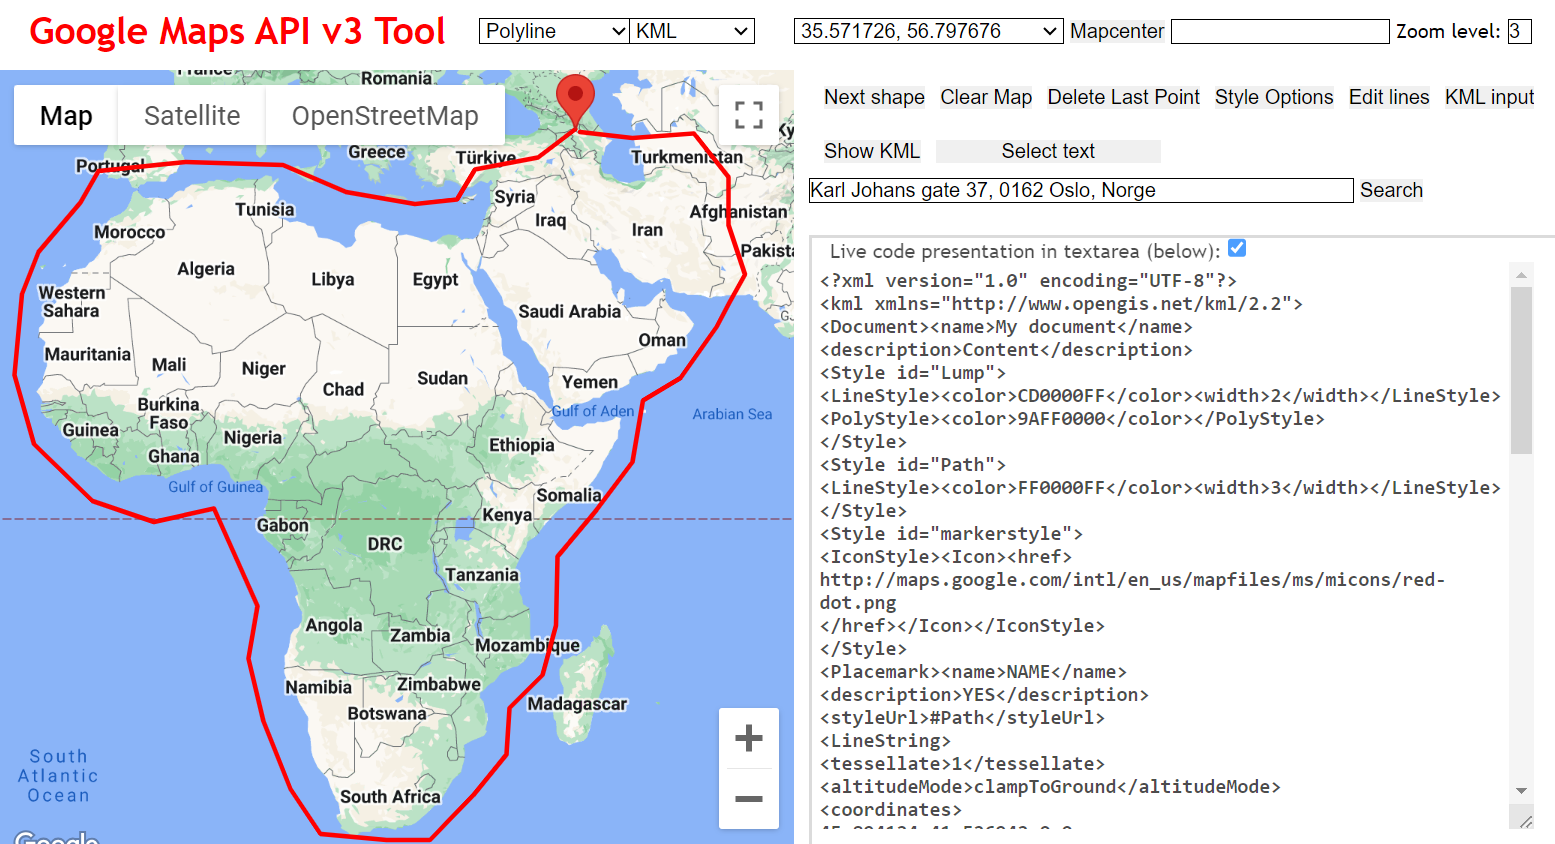
Task: Click the Madagascar label on the map
Action: 577,704
